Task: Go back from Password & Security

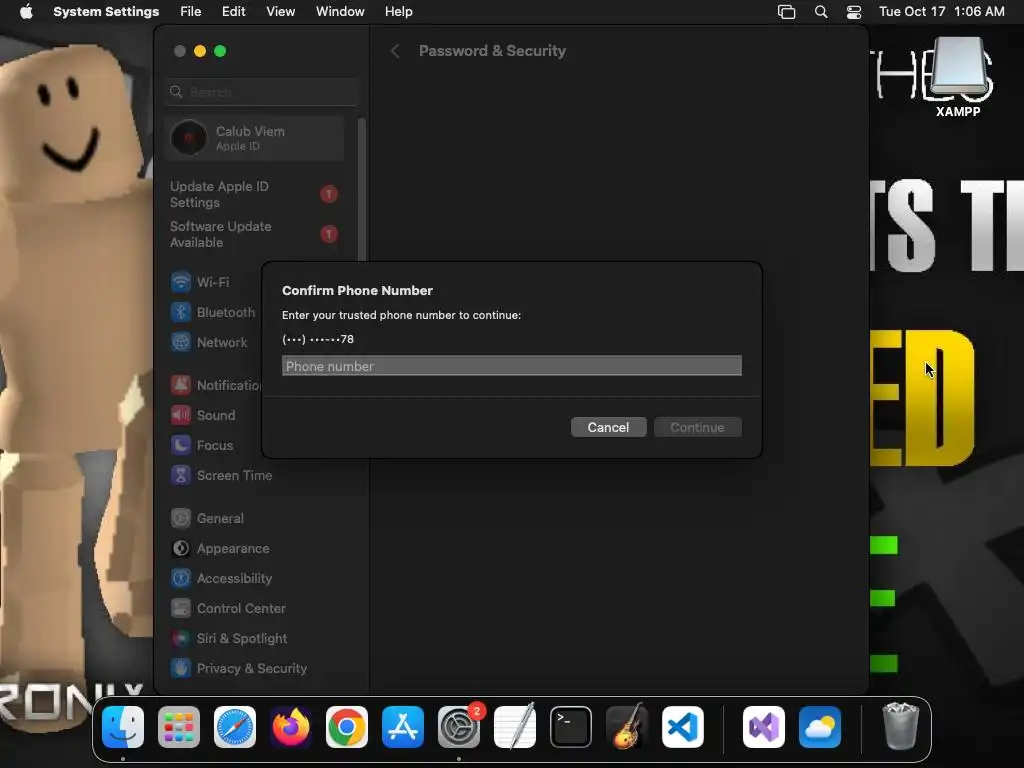Action: [395, 51]
